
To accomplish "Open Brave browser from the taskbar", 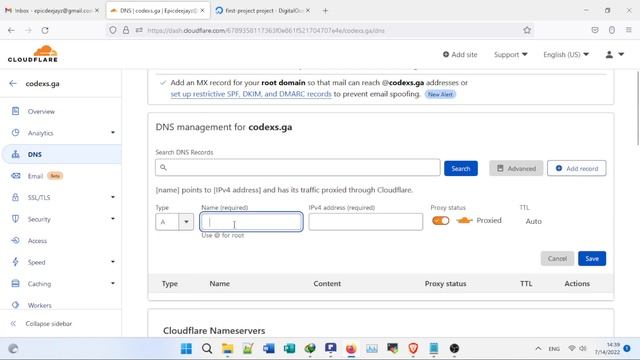I will (413, 349).
